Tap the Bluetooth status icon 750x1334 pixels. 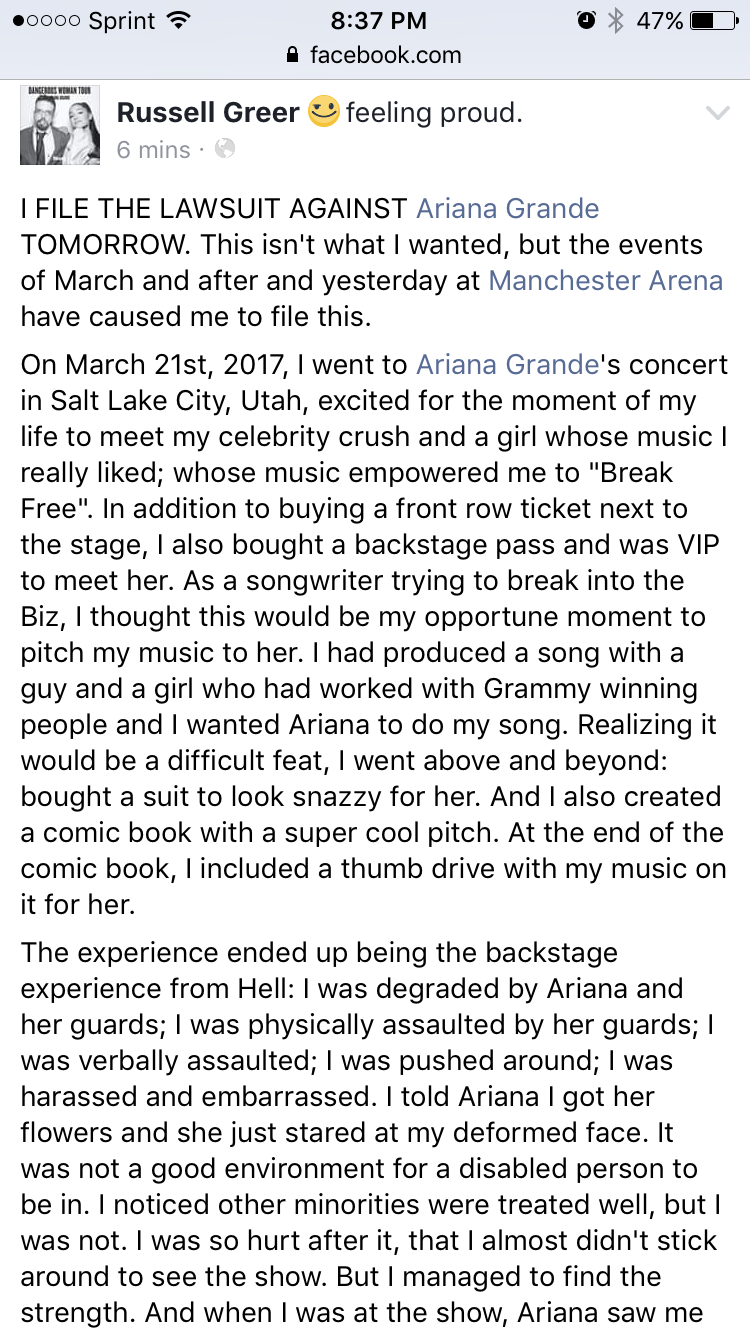pos(617,20)
